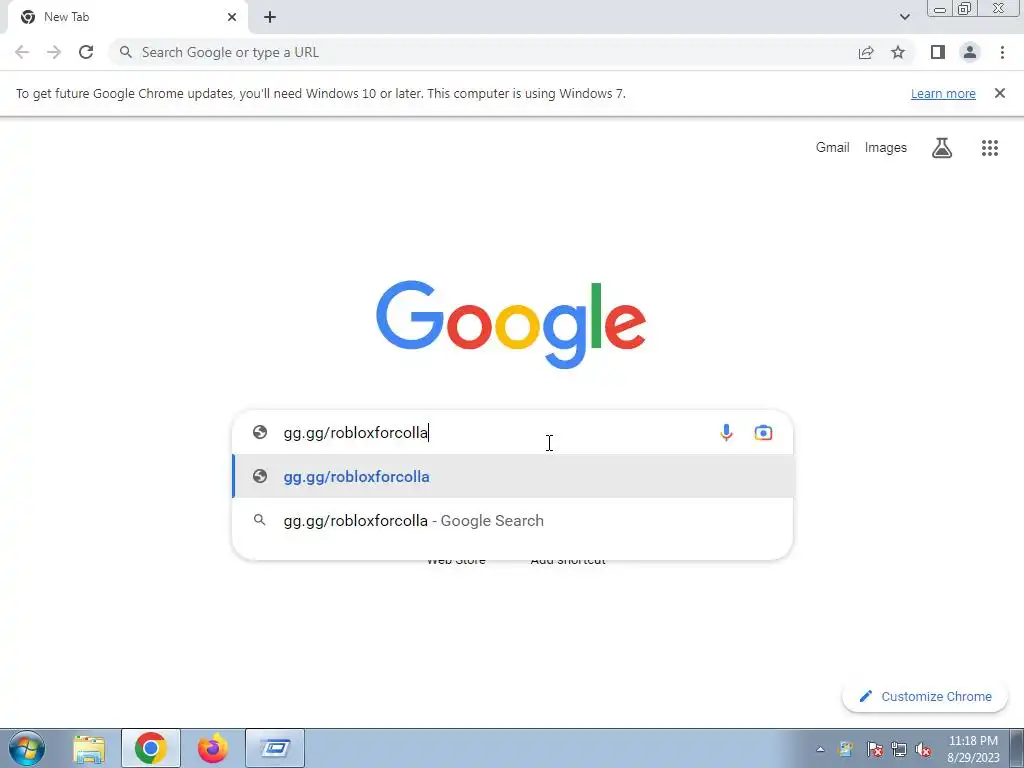Image resolution: width=1024 pixels, height=768 pixels.
Task: Open Windows Explorer from the taskbar
Action: [89, 748]
